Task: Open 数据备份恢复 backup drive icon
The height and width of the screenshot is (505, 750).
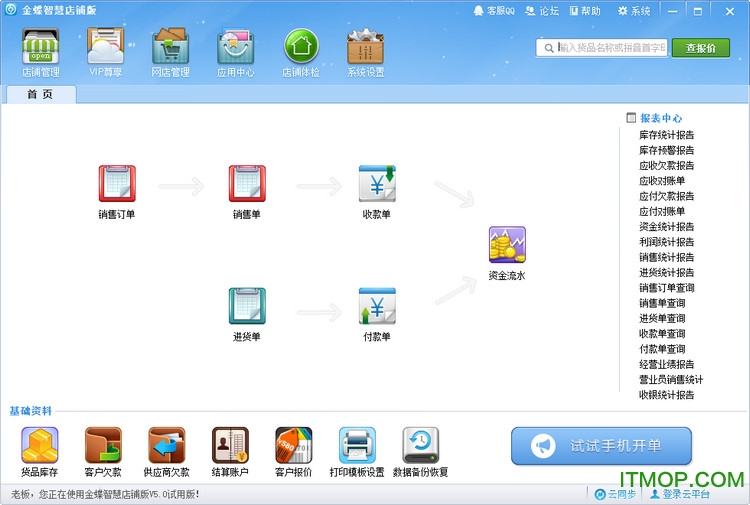Action: click(420, 445)
